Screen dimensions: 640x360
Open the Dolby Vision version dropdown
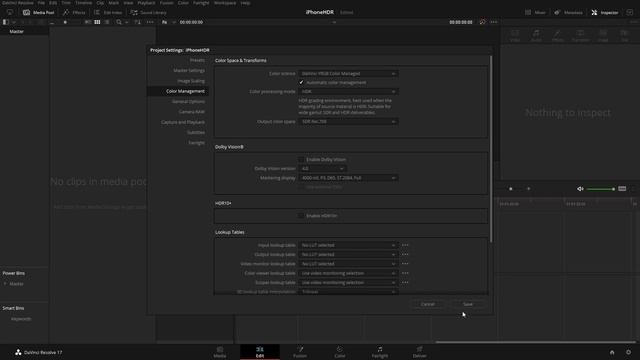click(323, 169)
